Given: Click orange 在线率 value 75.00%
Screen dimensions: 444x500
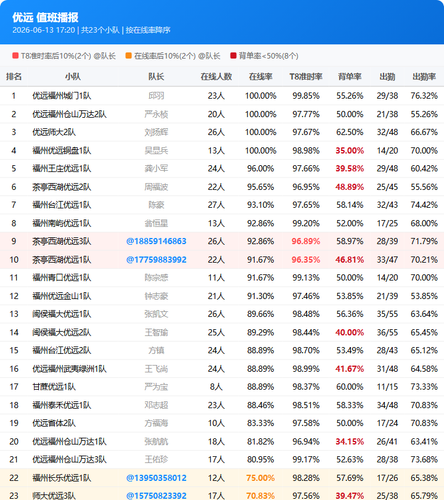Looking at the screenshot, I should tap(260, 478).
